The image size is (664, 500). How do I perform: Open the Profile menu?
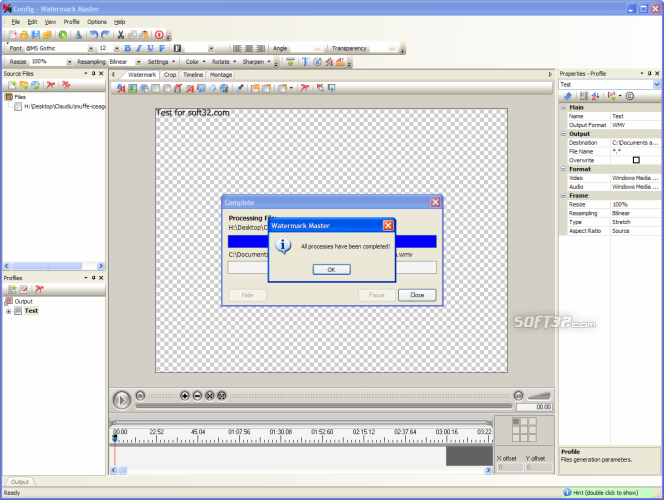point(72,22)
